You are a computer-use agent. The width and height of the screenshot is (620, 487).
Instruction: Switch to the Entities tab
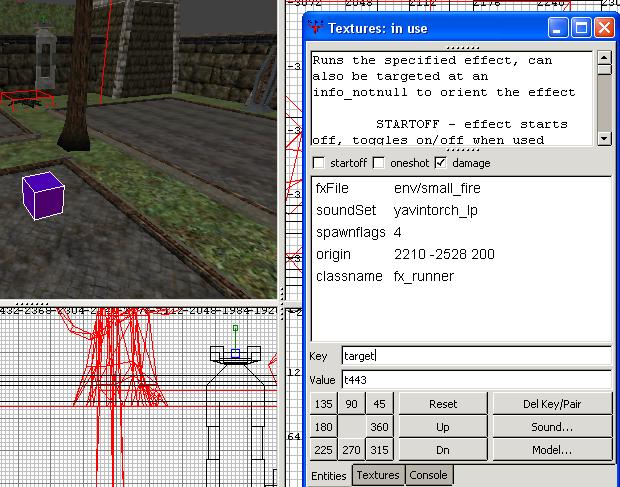point(329,476)
